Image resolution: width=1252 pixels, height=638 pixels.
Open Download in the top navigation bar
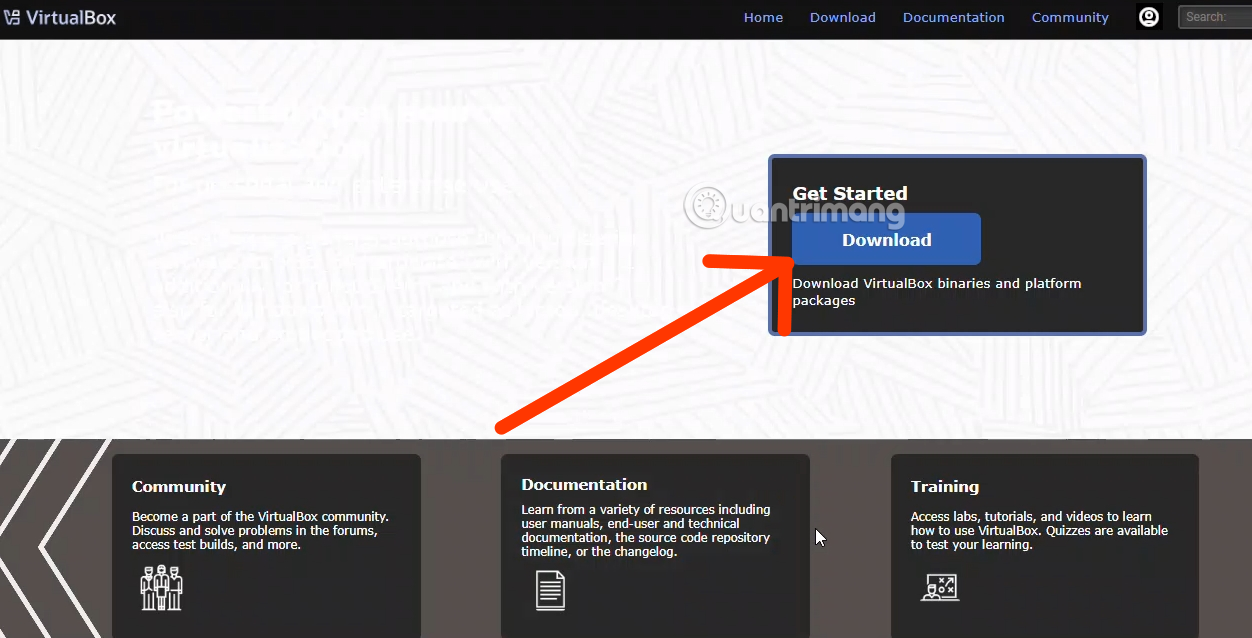[x=842, y=17]
